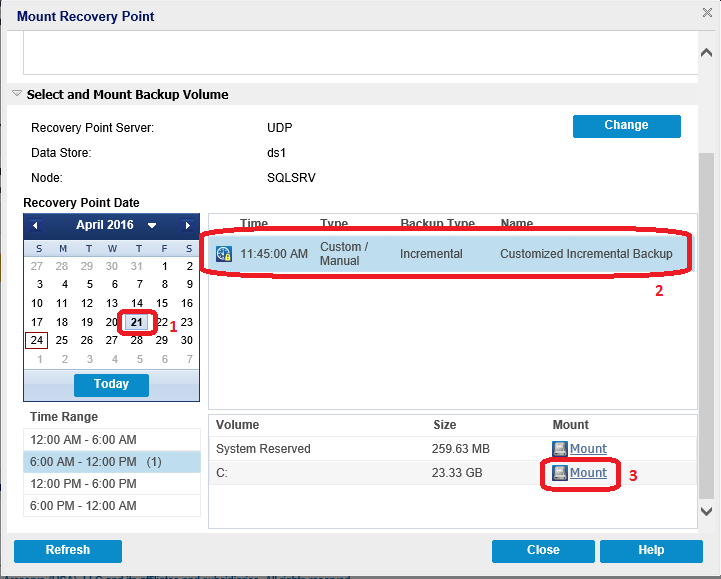The height and width of the screenshot is (579, 721).
Task: Click the Volume column header
Action: click(x=238, y=424)
